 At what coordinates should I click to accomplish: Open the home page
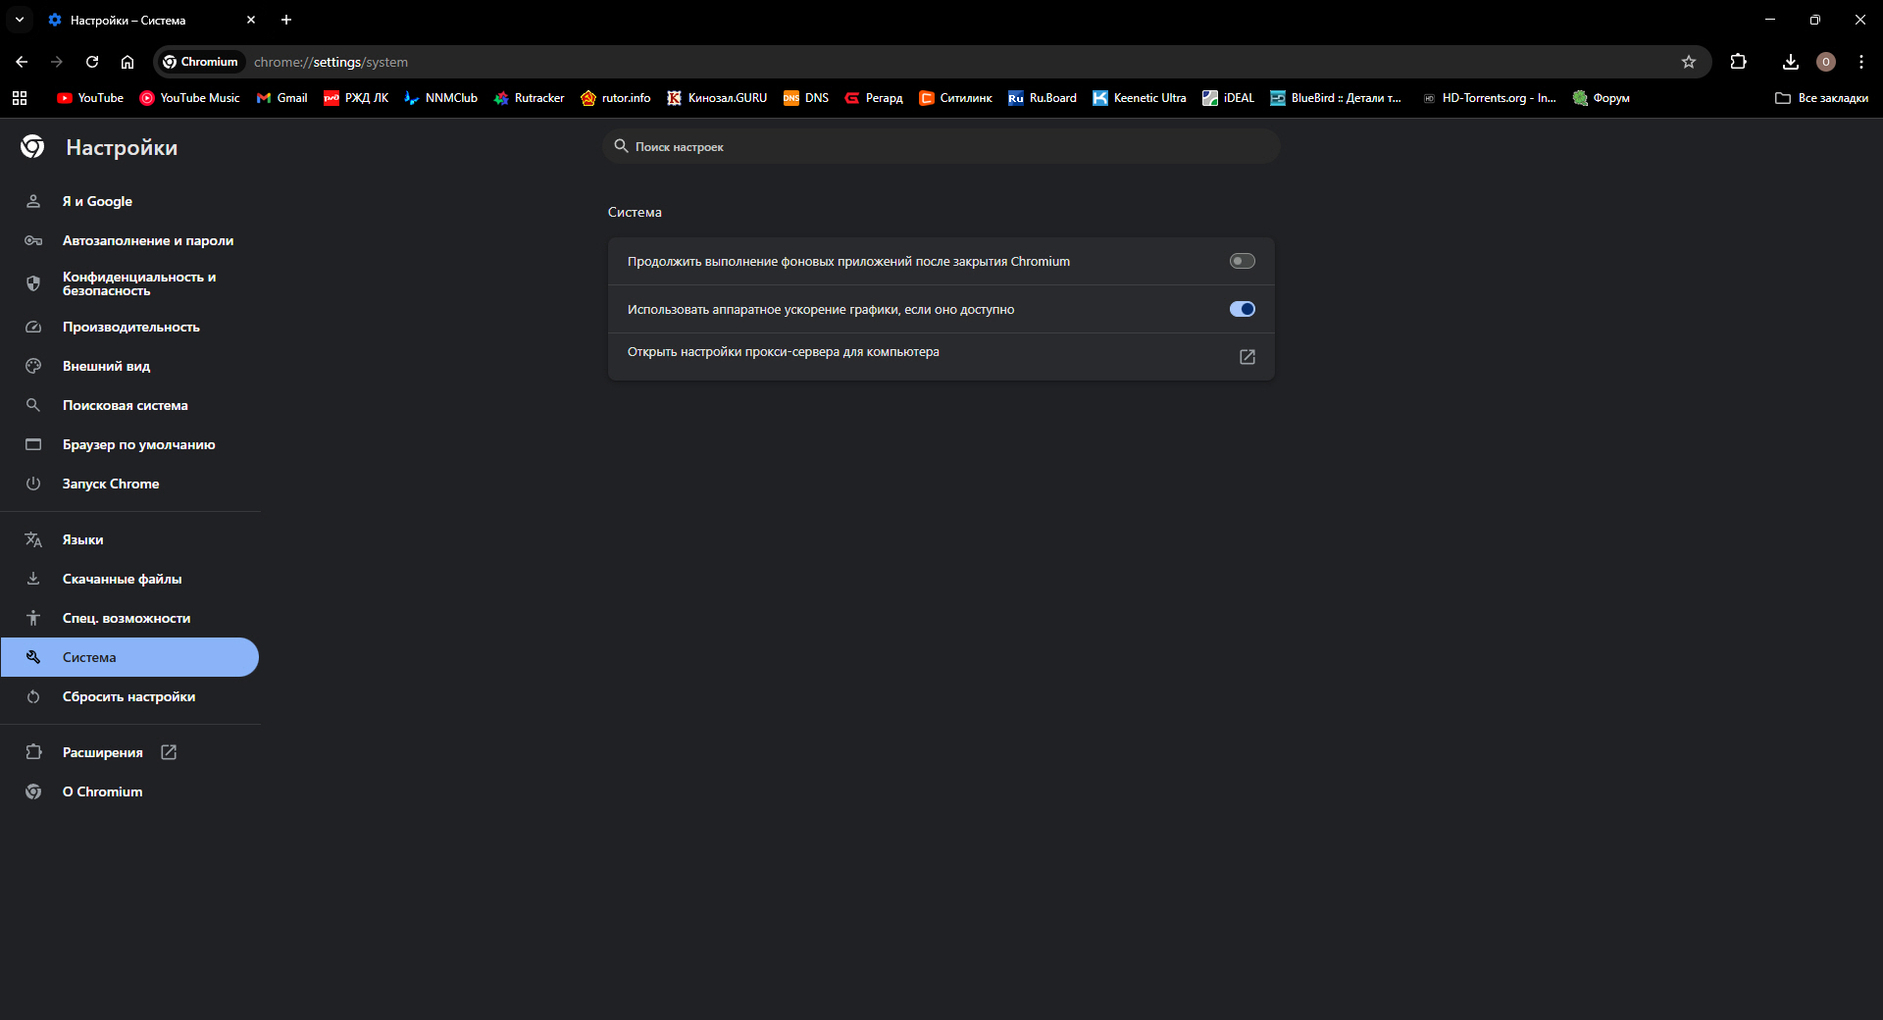(x=127, y=62)
